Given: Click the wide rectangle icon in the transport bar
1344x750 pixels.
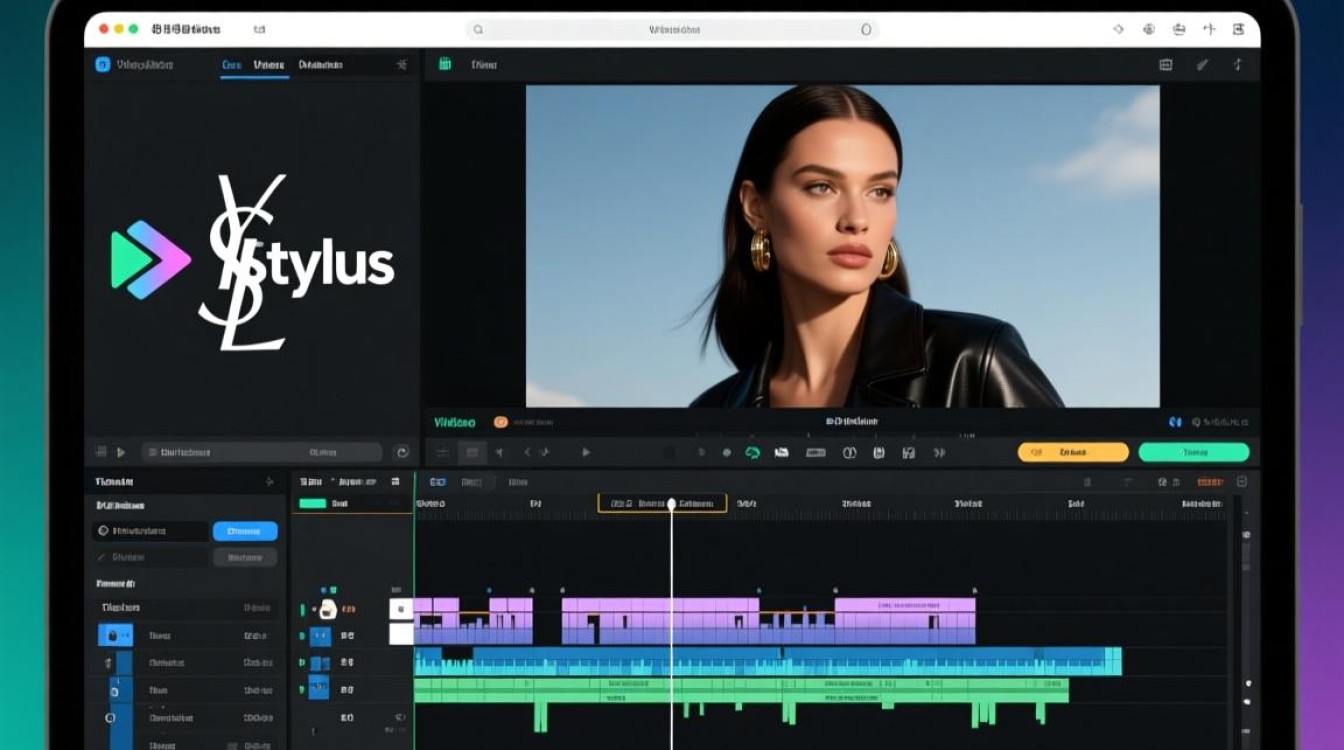Looking at the screenshot, I should click(815, 453).
